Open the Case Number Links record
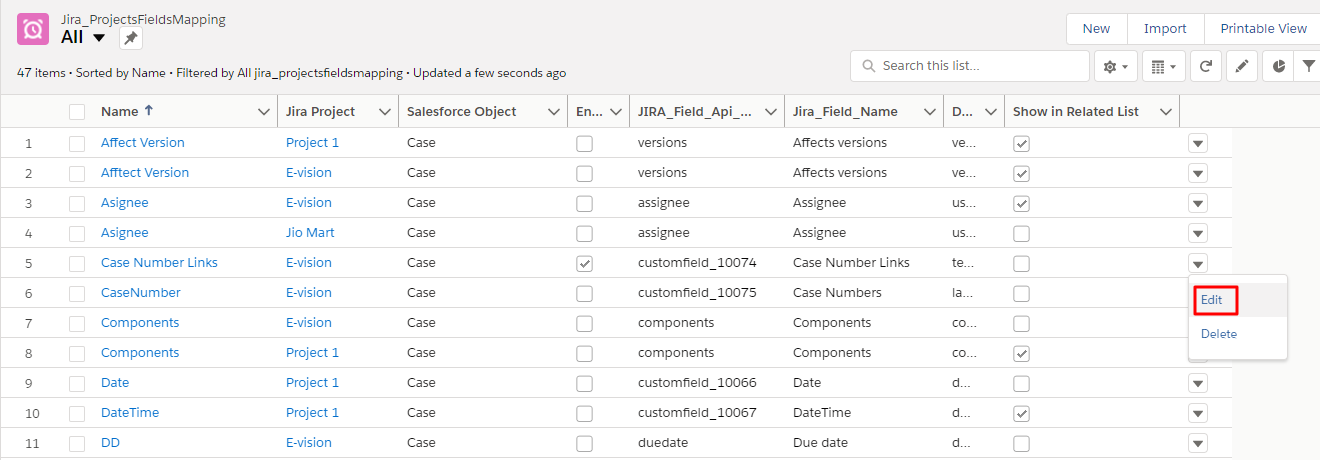The image size is (1320, 460). click(159, 263)
